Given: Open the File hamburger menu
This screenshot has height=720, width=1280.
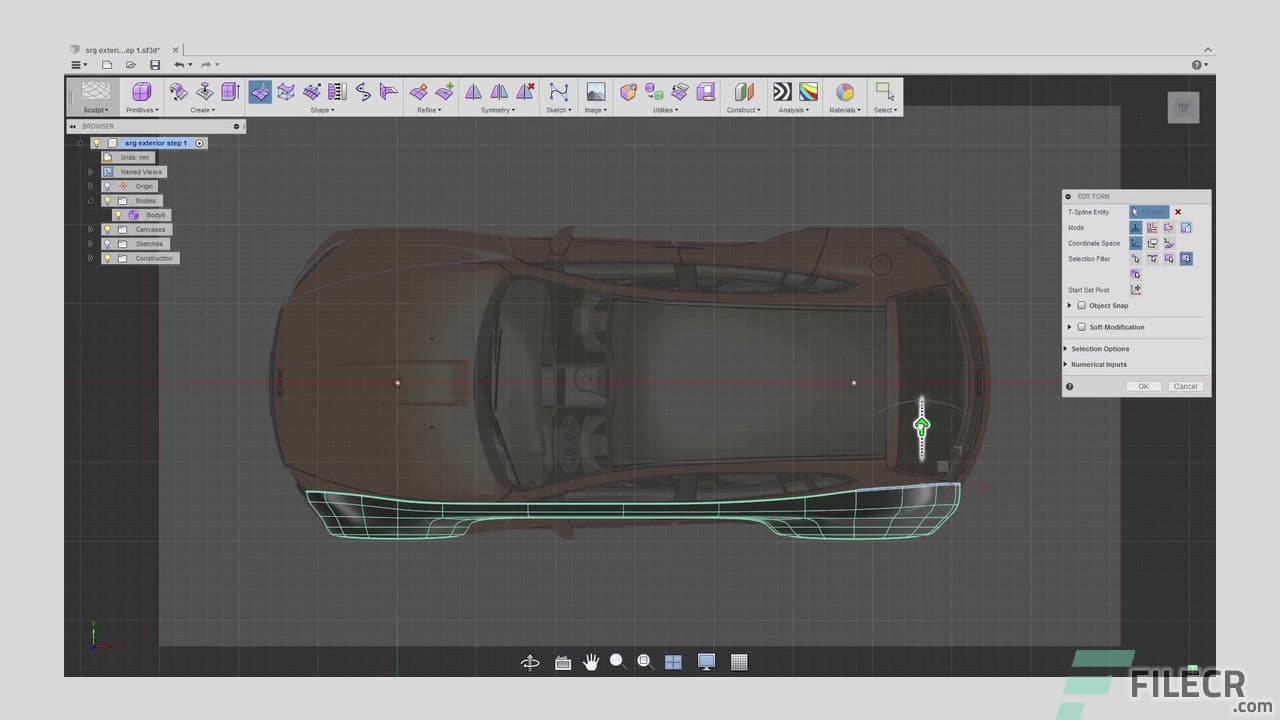Looking at the screenshot, I should point(78,64).
